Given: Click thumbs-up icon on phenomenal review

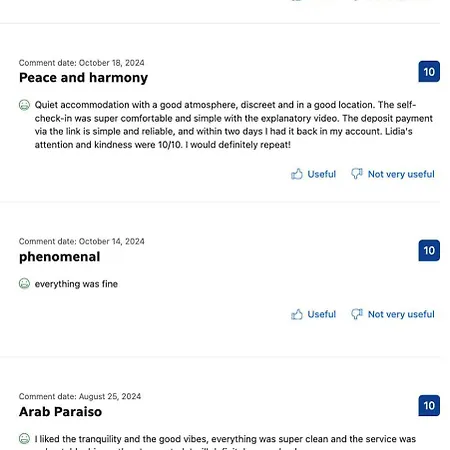Looking at the screenshot, I should pyautogui.click(x=297, y=314).
